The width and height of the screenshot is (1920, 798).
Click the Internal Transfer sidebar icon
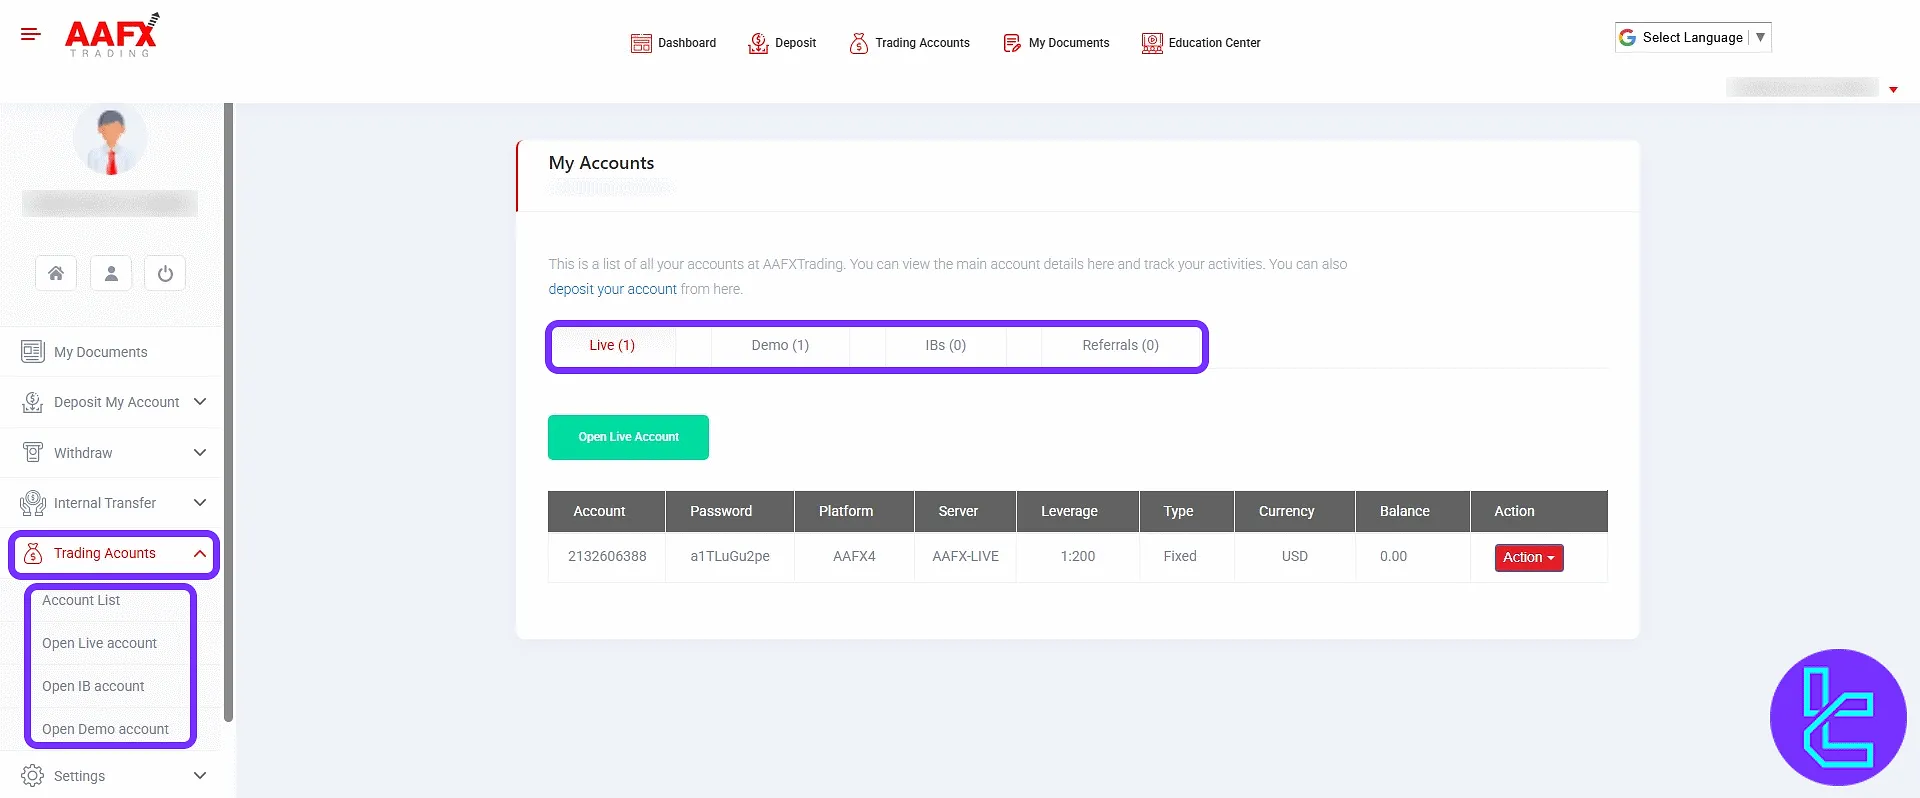(33, 503)
